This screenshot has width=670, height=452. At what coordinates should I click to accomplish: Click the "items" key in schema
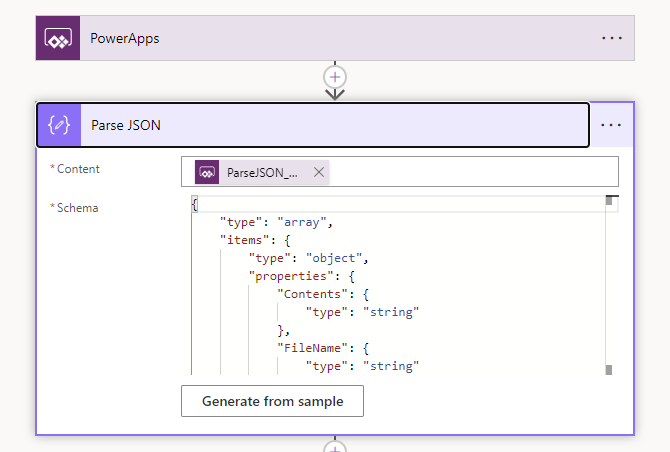244,240
